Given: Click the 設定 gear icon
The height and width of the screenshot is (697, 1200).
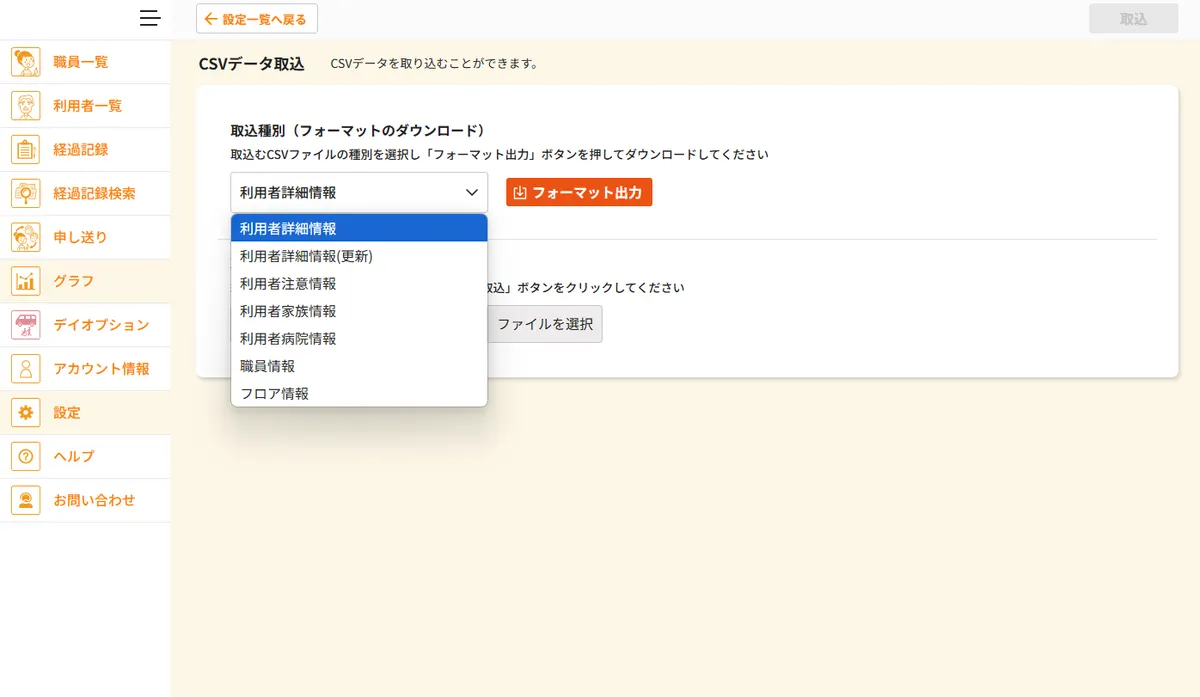Looking at the screenshot, I should (x=25, y=413).
